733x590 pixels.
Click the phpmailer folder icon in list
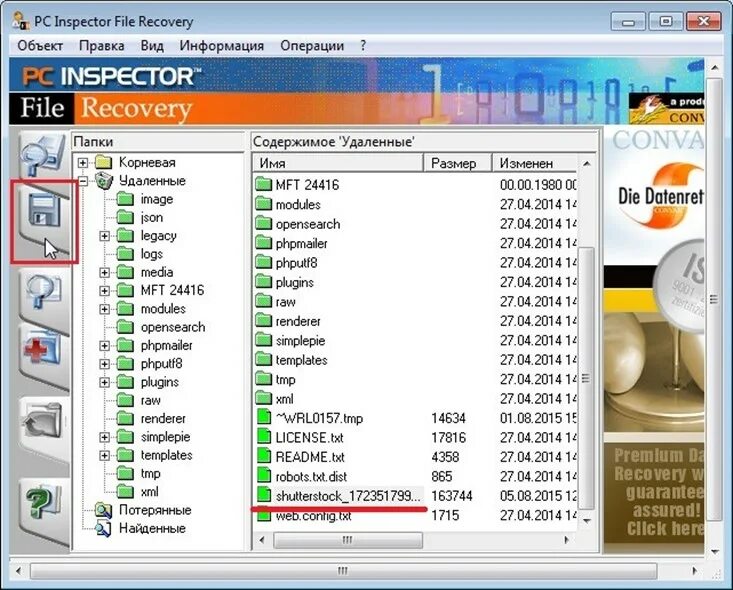pos(264,243)
